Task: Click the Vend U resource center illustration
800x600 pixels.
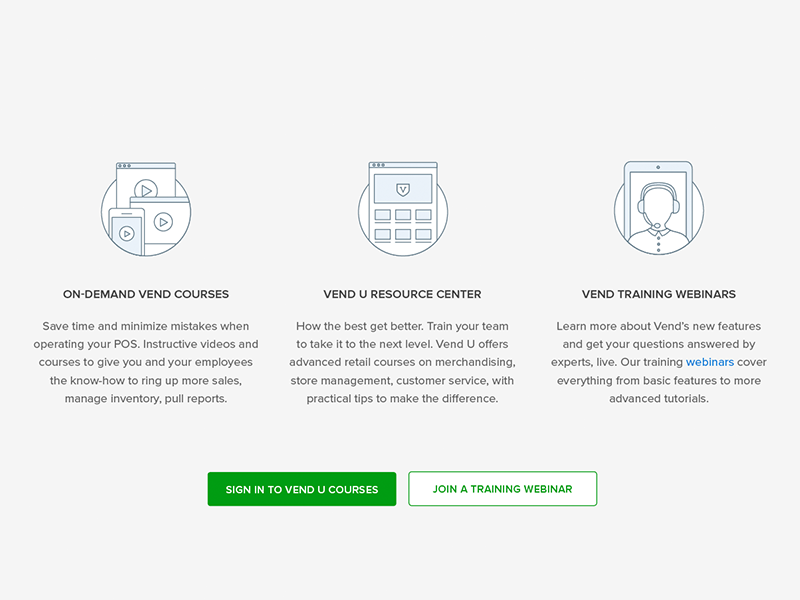Action: [x=403, y=209]
